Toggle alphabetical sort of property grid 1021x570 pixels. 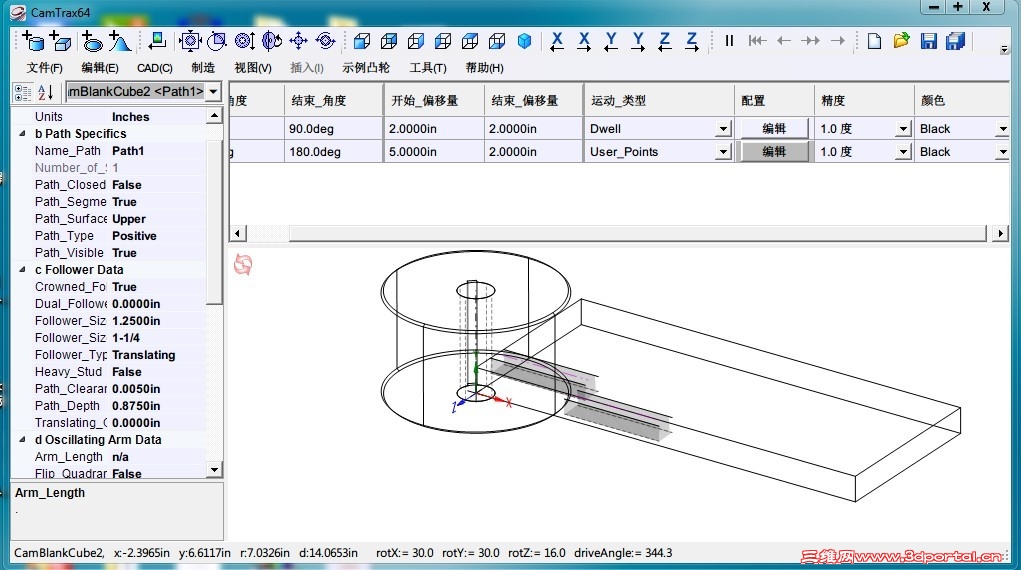[45, 93]
